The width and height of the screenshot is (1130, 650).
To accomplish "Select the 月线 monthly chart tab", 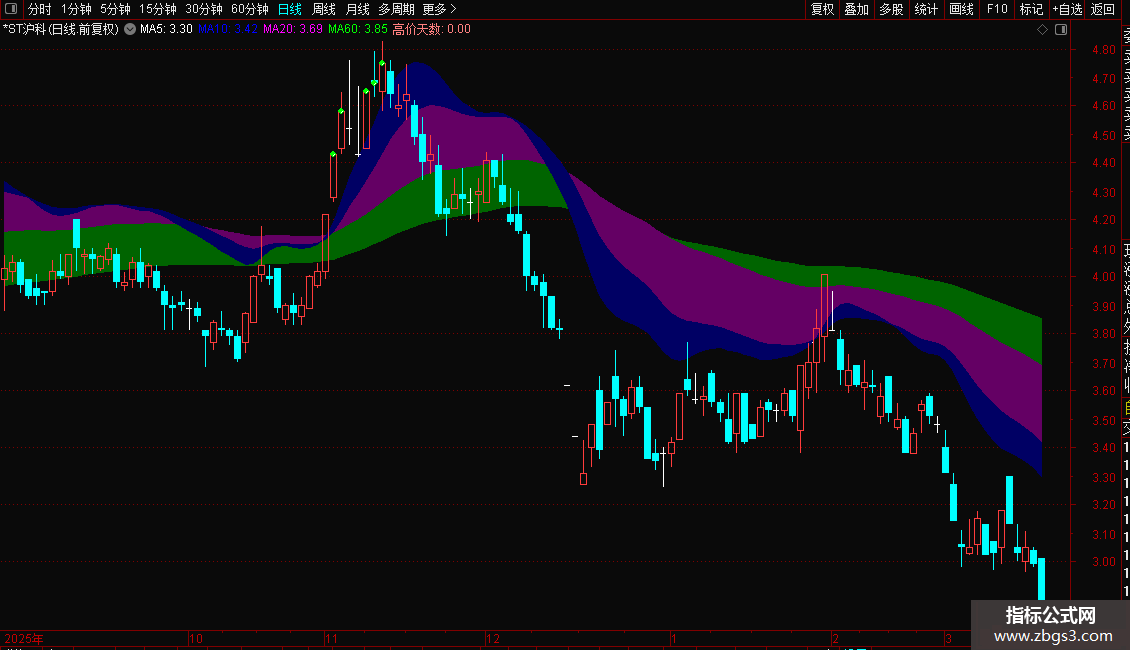I will [x=357, y=9].
